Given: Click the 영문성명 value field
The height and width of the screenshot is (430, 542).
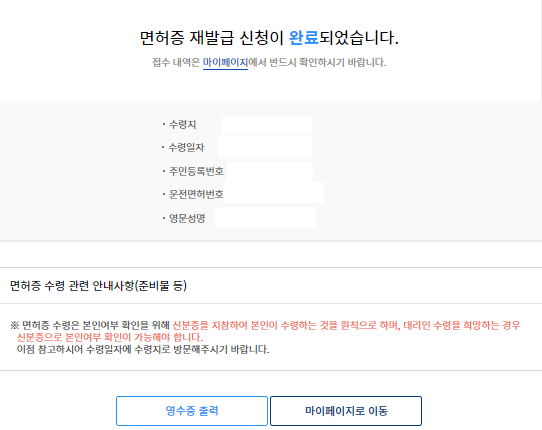Looking at the screenshot, I should (265, 217).
